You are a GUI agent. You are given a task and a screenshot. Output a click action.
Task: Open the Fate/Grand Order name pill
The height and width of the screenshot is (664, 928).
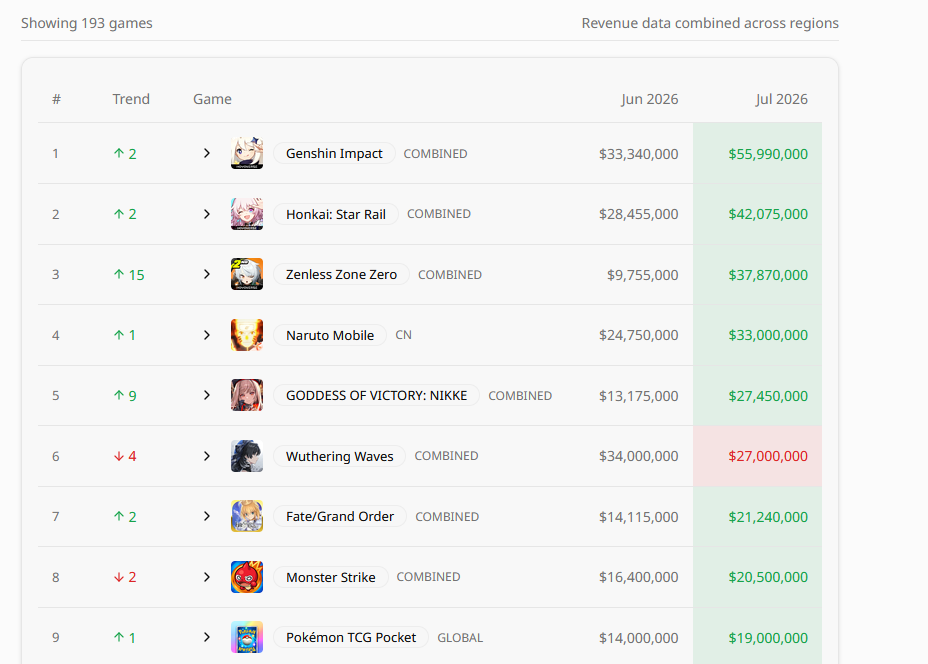click(x=340, y=516)
